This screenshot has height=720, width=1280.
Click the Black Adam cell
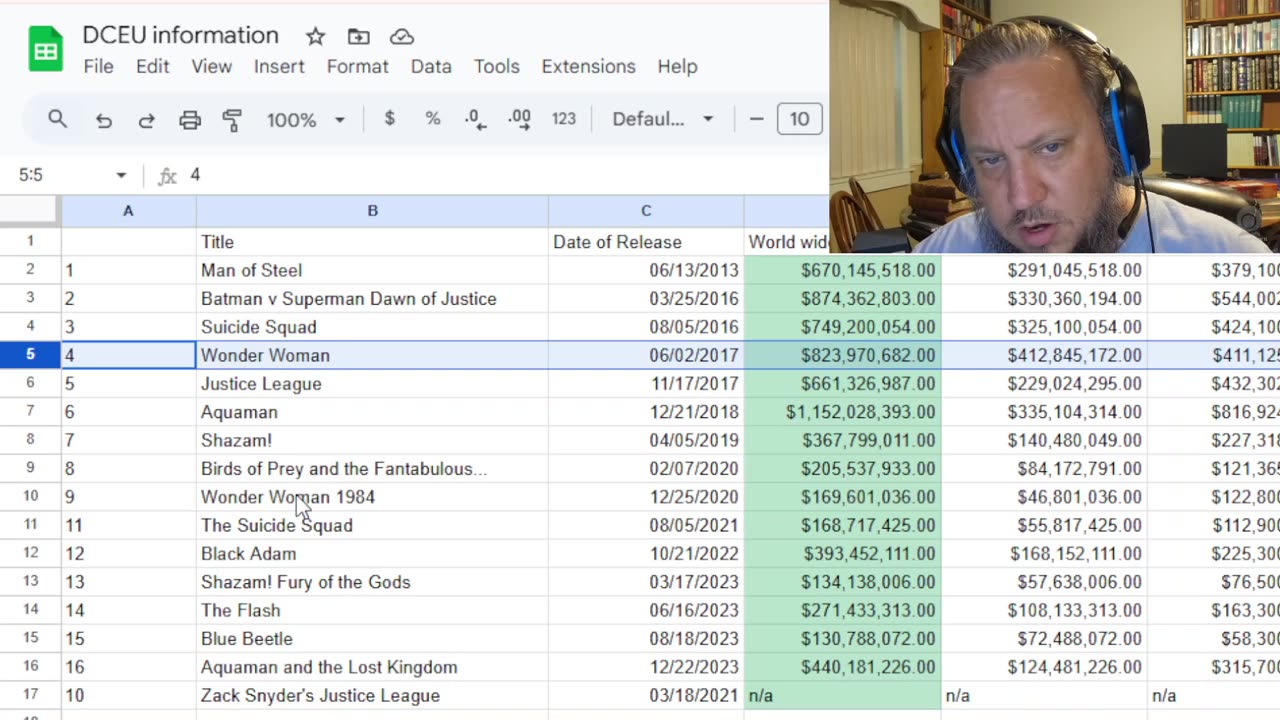(372, 554)
